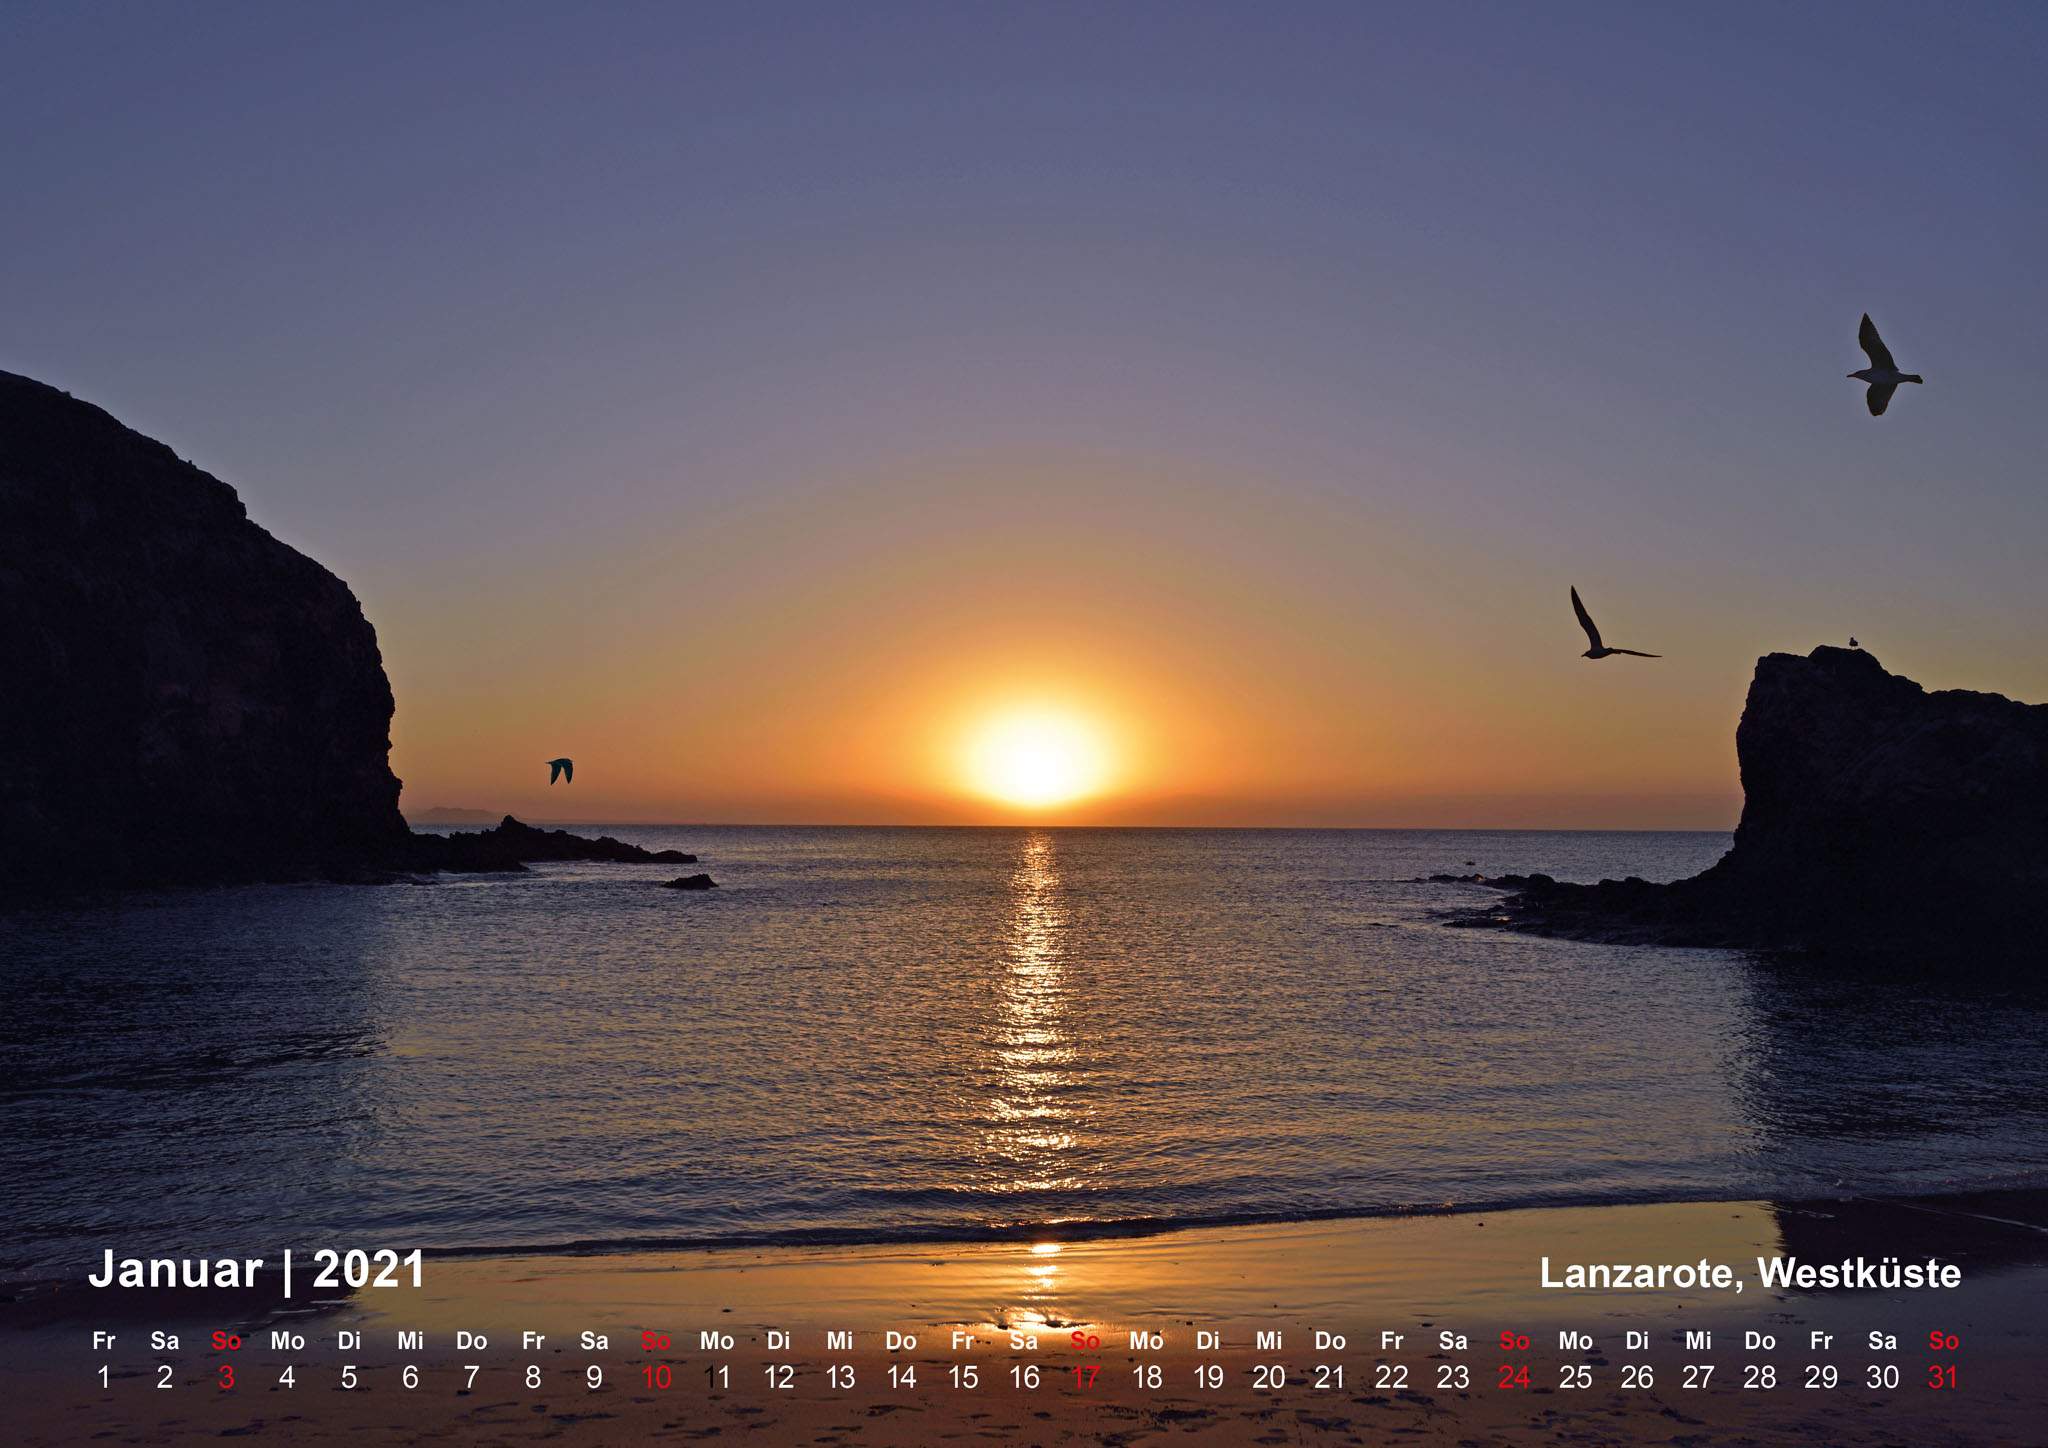
Task: Select date 23 in the calendar
Action: coord(1453,1378)
